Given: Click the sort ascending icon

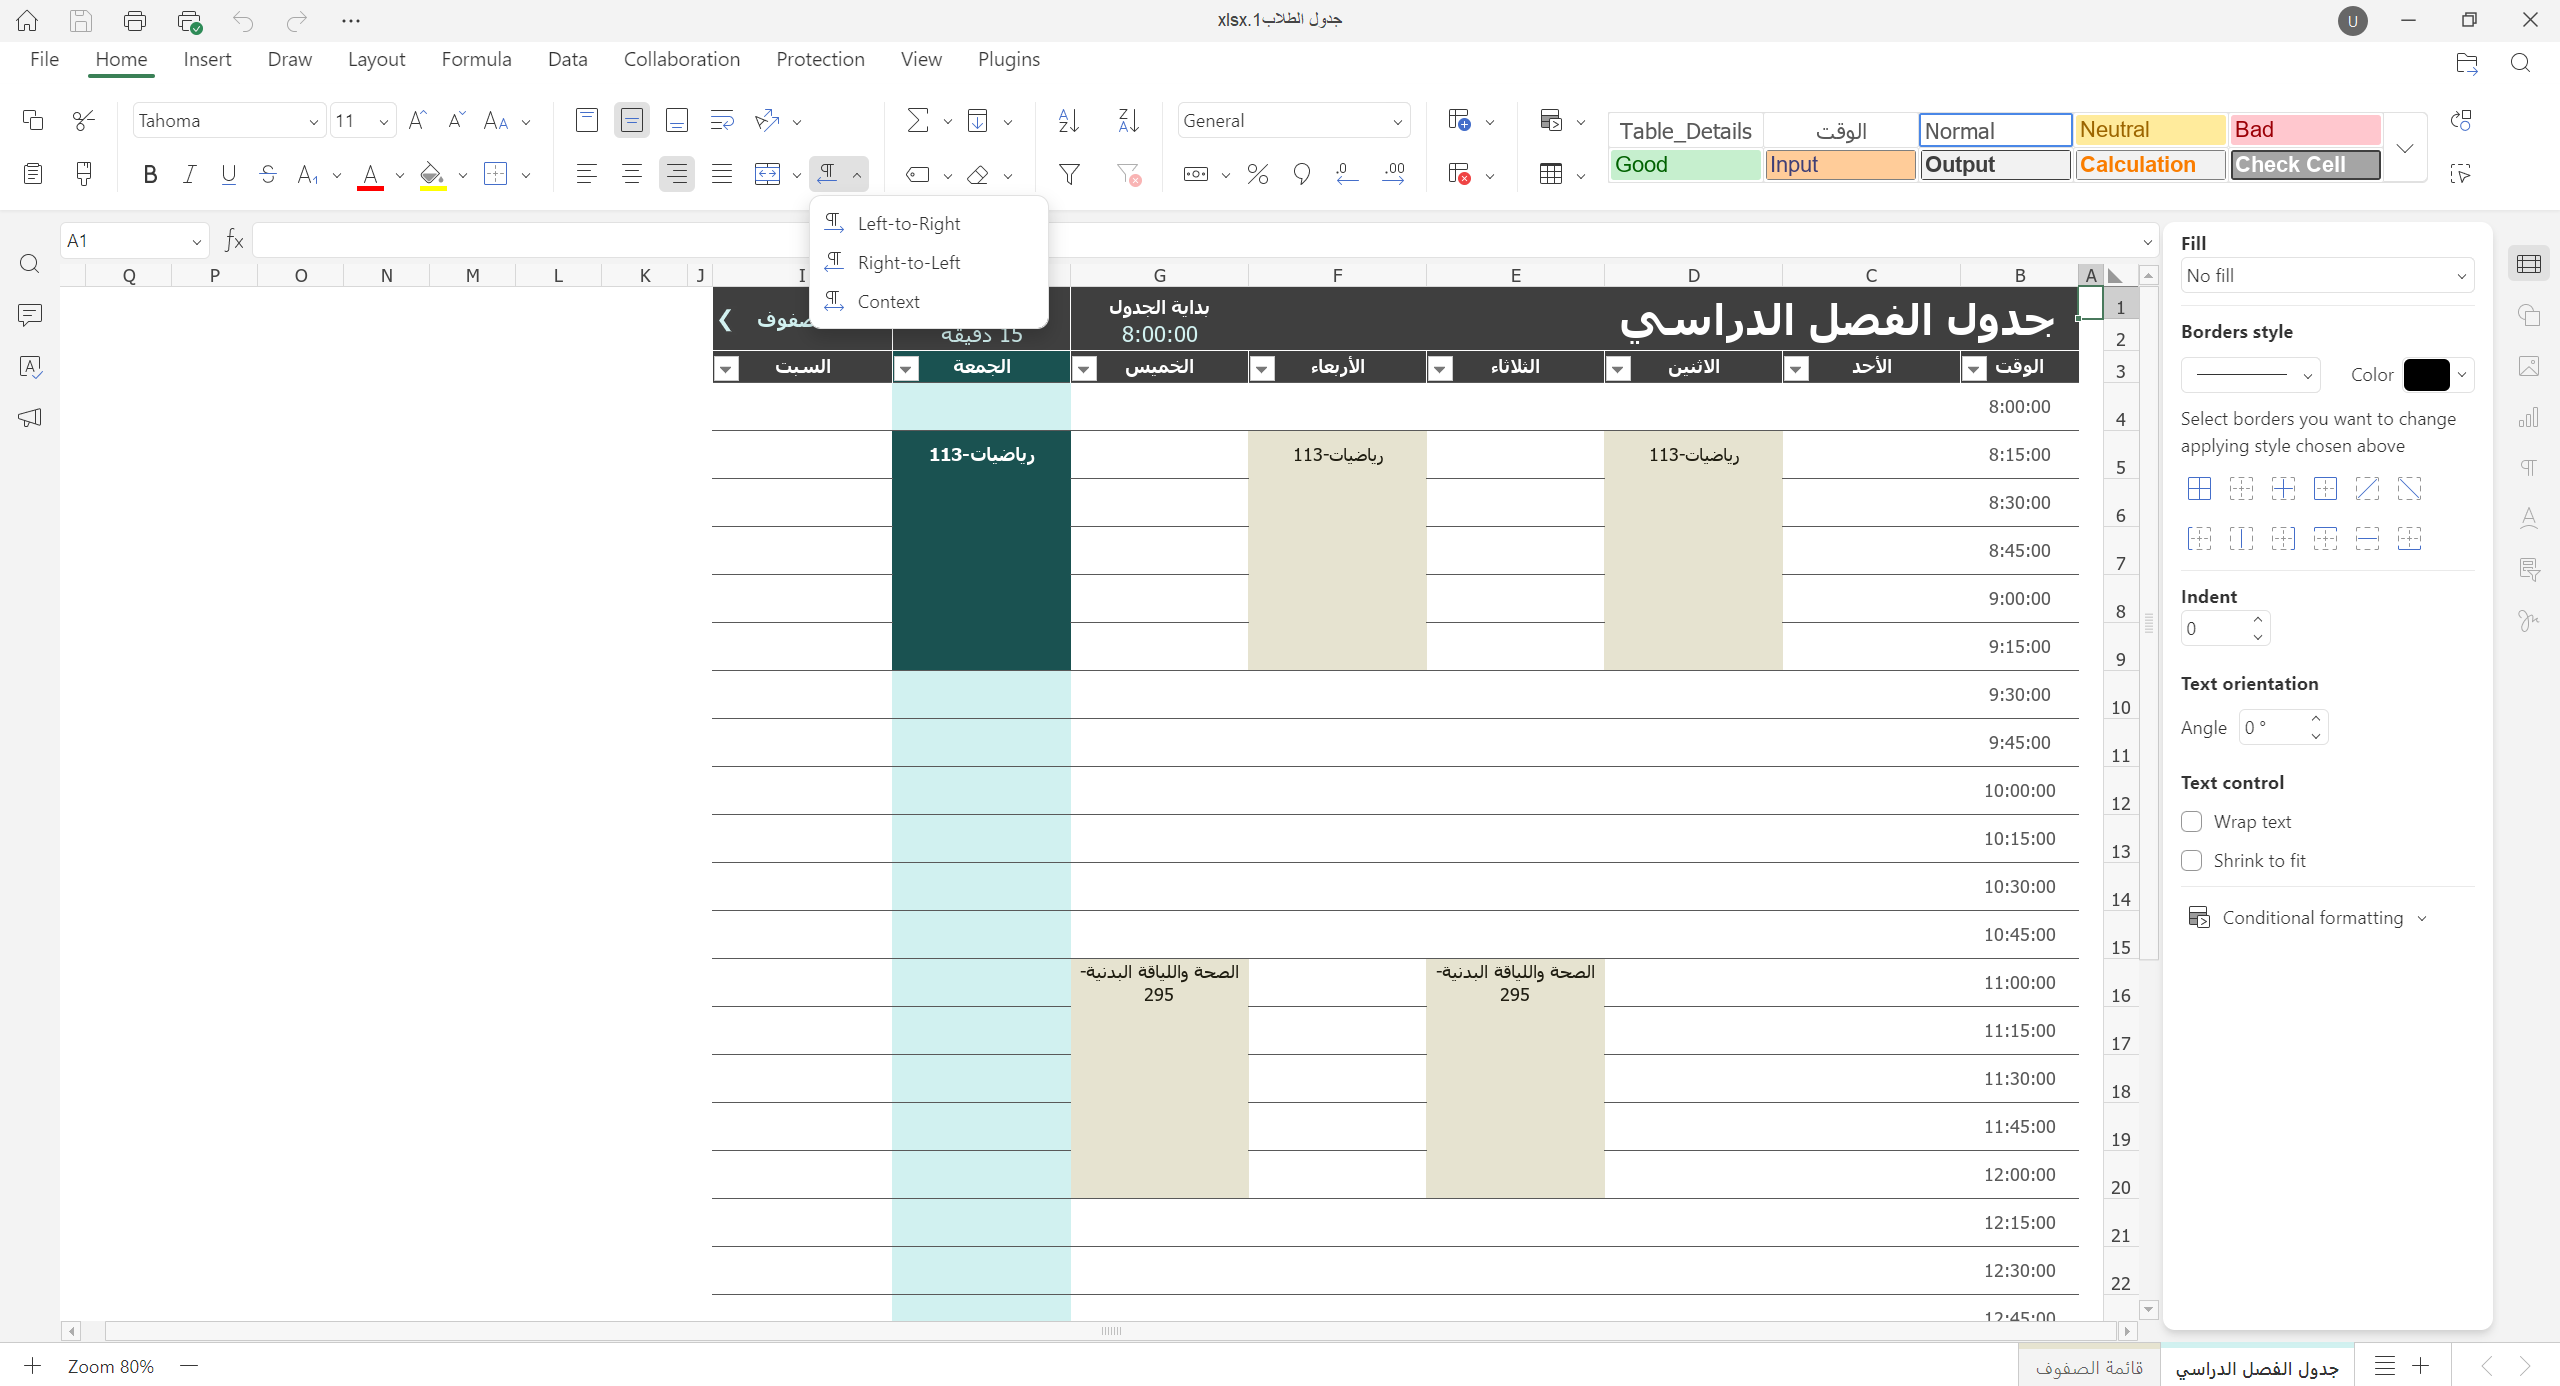Looking at the screenshot, I should (x=1068, y=121).
